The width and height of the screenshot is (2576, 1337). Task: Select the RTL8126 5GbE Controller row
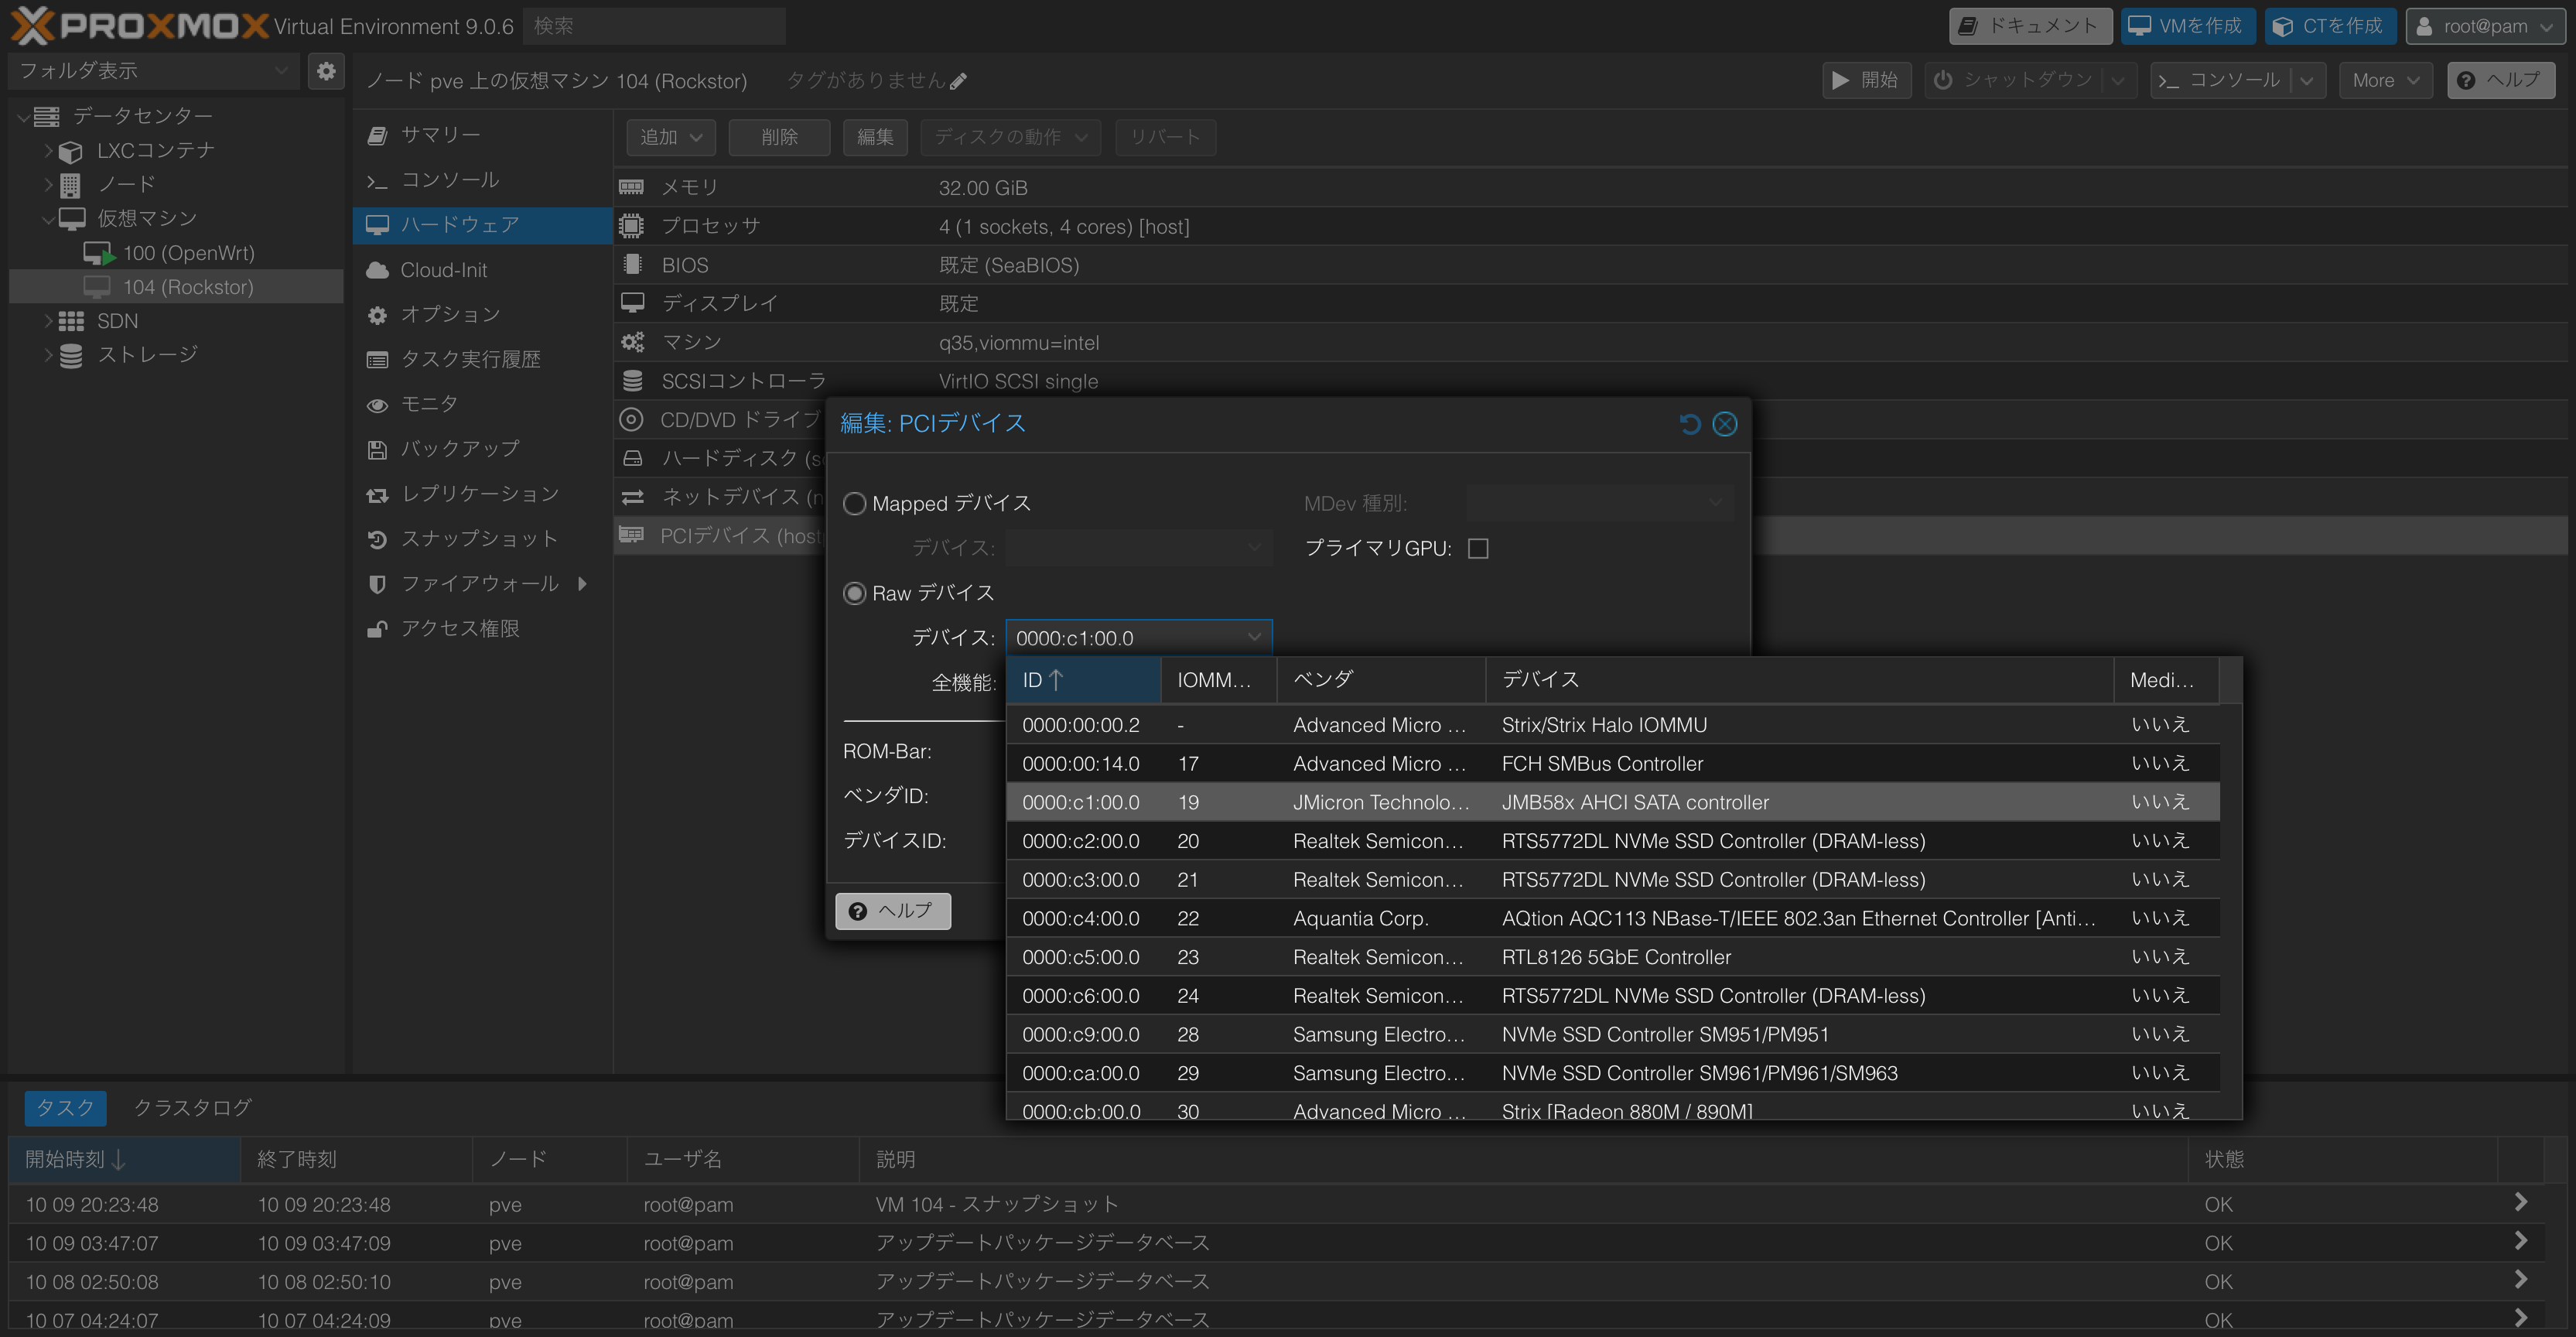1615,957
